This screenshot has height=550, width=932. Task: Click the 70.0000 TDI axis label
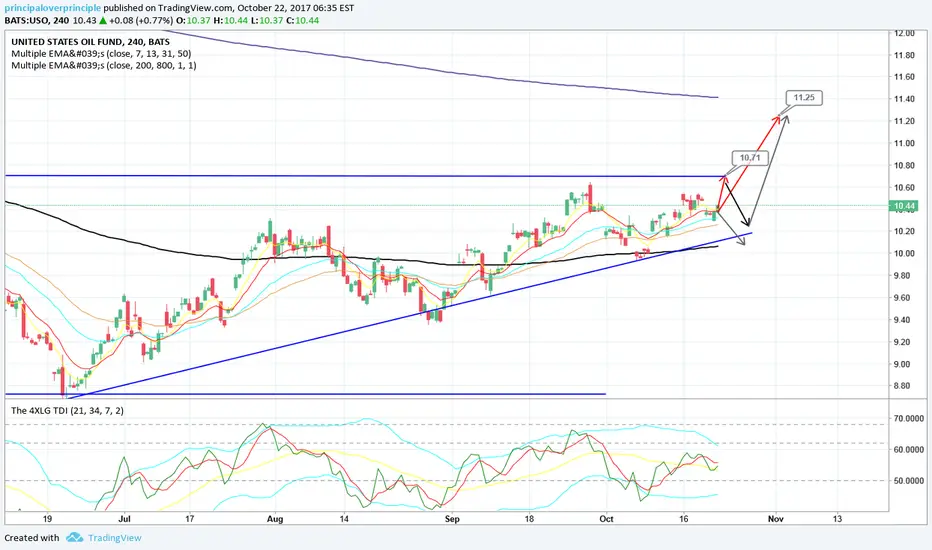(x=909, y=419)
